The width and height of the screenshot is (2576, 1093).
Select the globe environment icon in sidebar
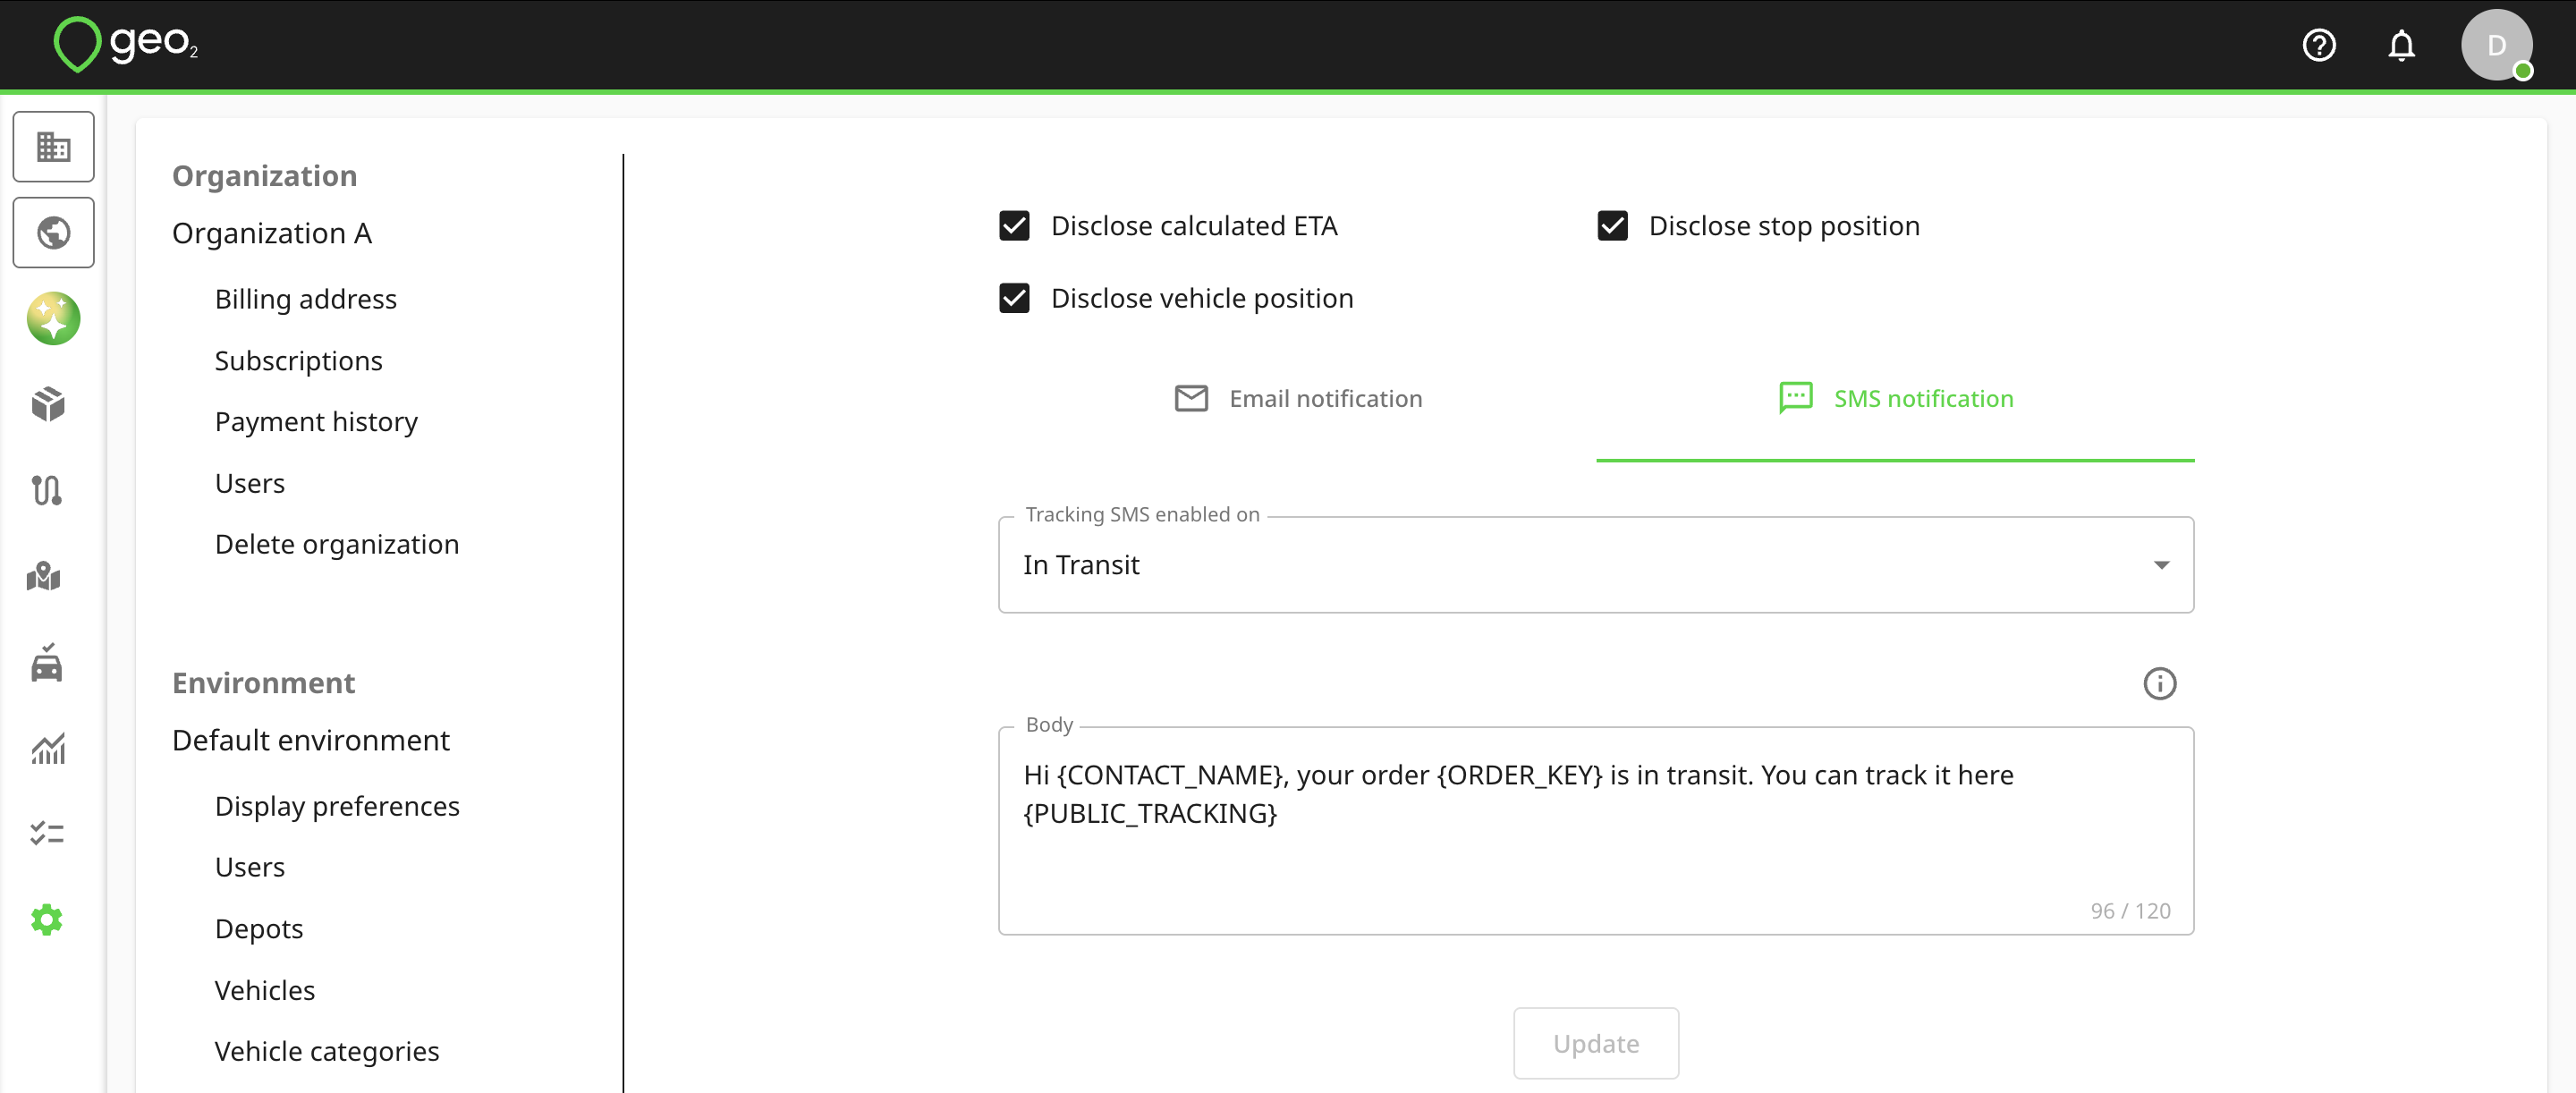pyautogui.click(x=53, y=233)
